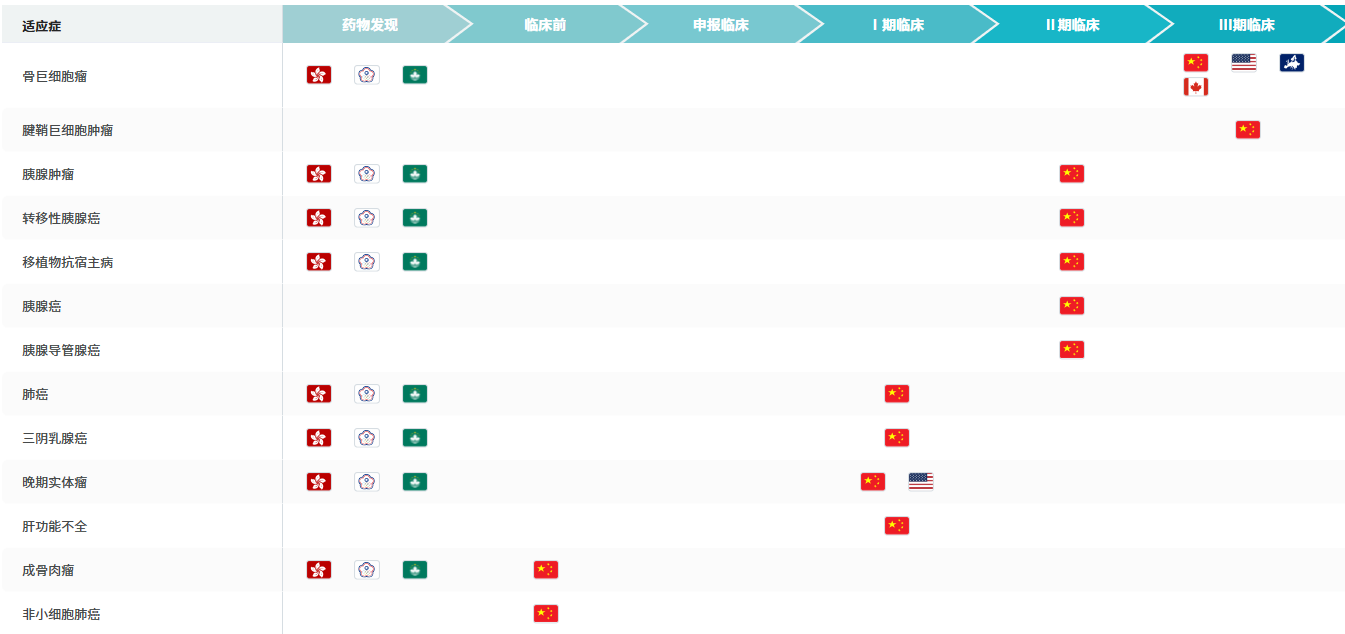The height and width of the screenshot is (634, 1345).
Task: Click the China flag in 非小细胞肺癌 row
Action: tap(546, 614)
